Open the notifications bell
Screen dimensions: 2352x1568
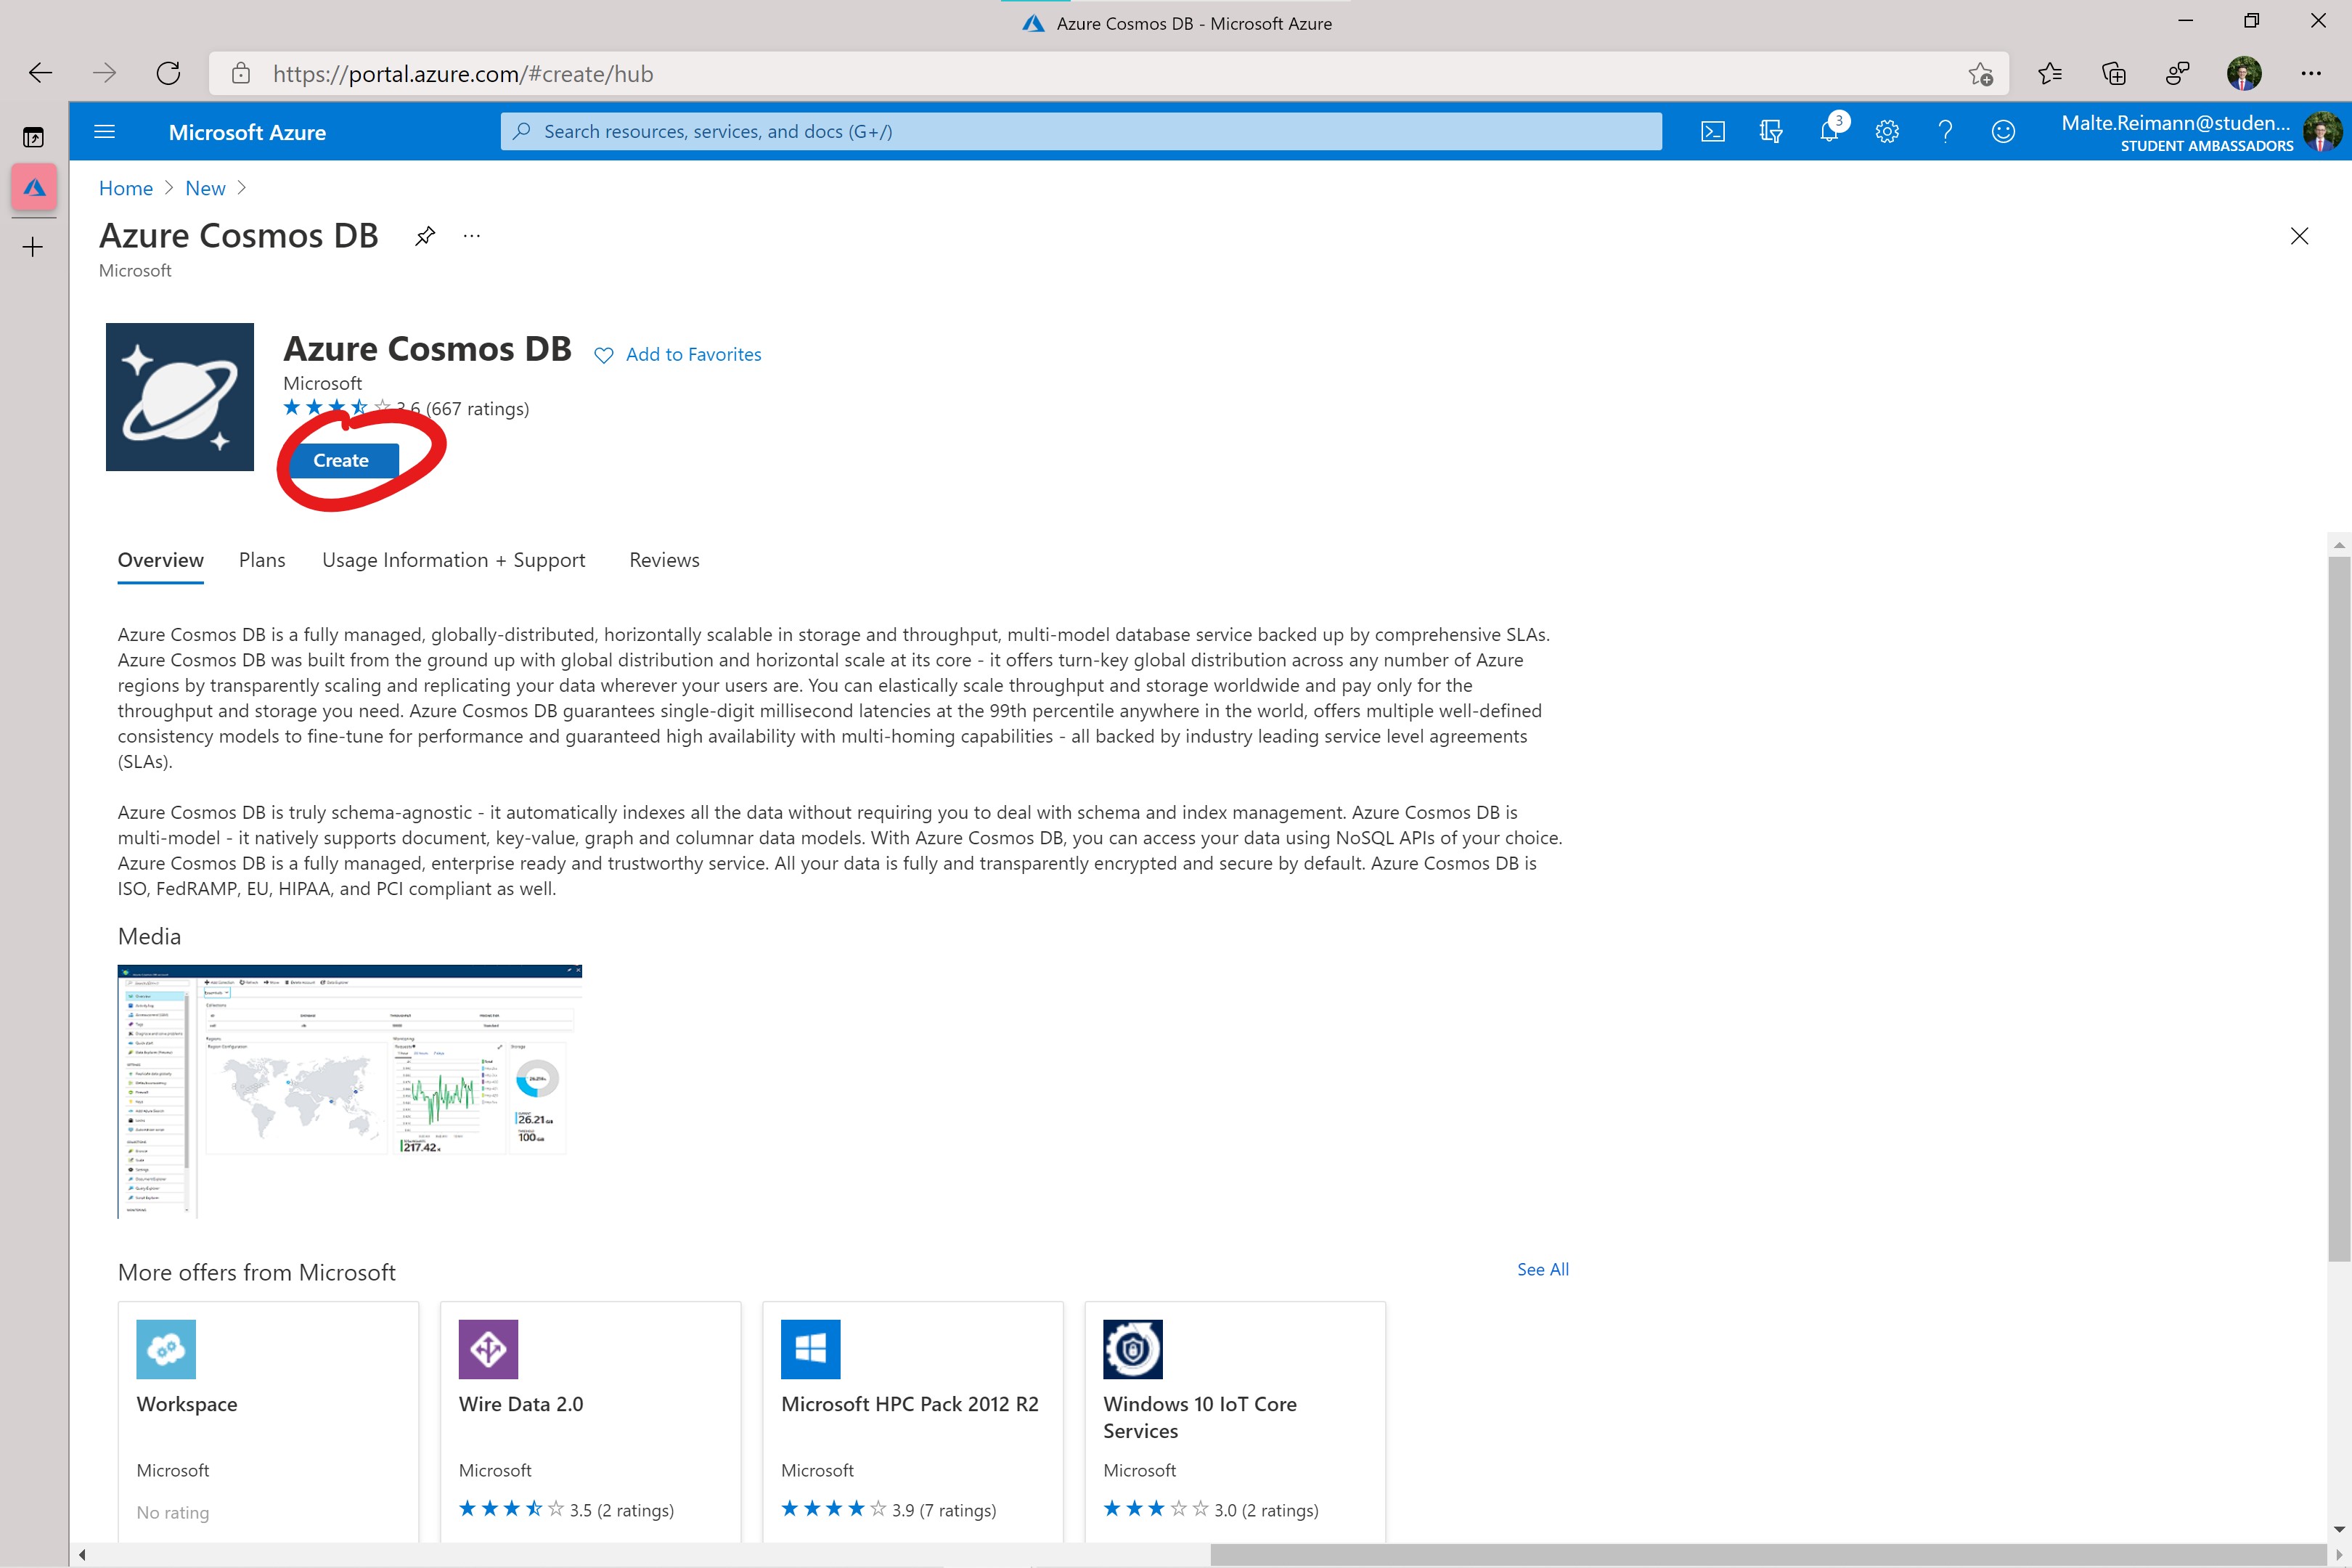pyautogui.click(x=1829, y=132)
